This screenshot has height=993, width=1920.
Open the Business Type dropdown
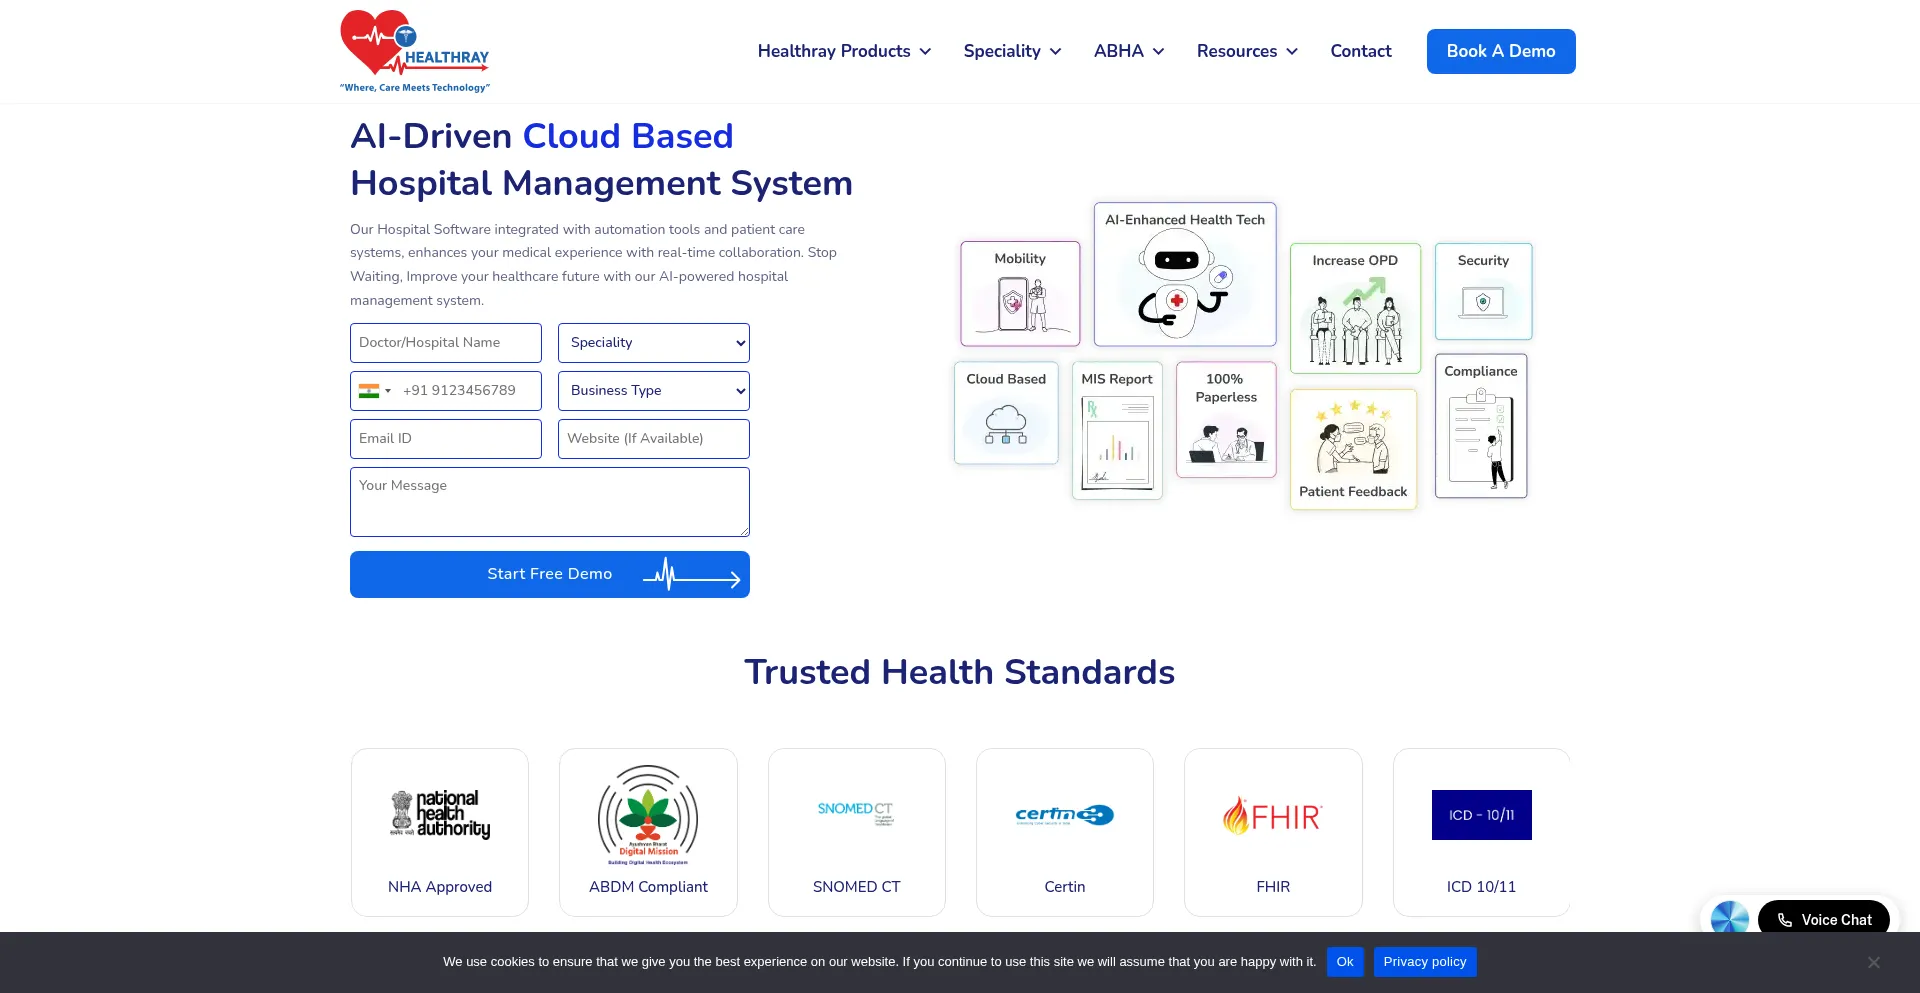653,391
